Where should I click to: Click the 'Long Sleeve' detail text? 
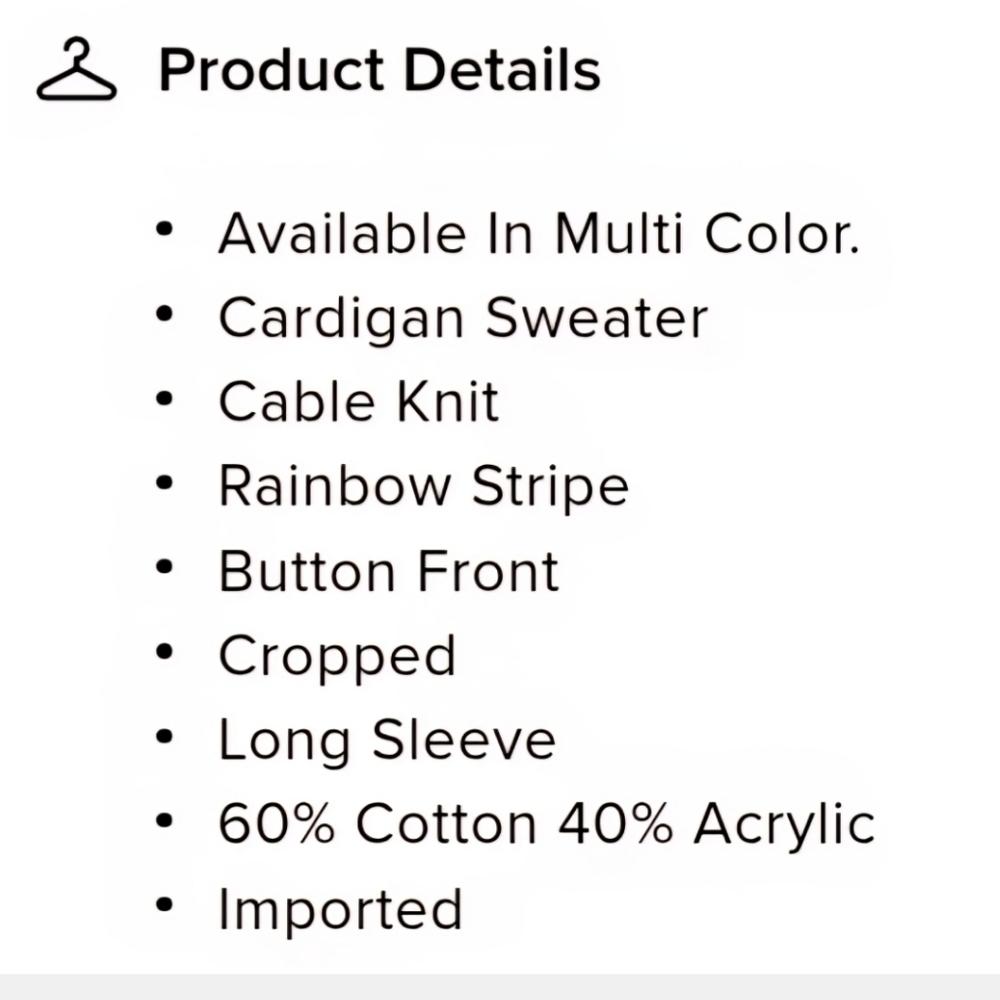click(386, 741)
